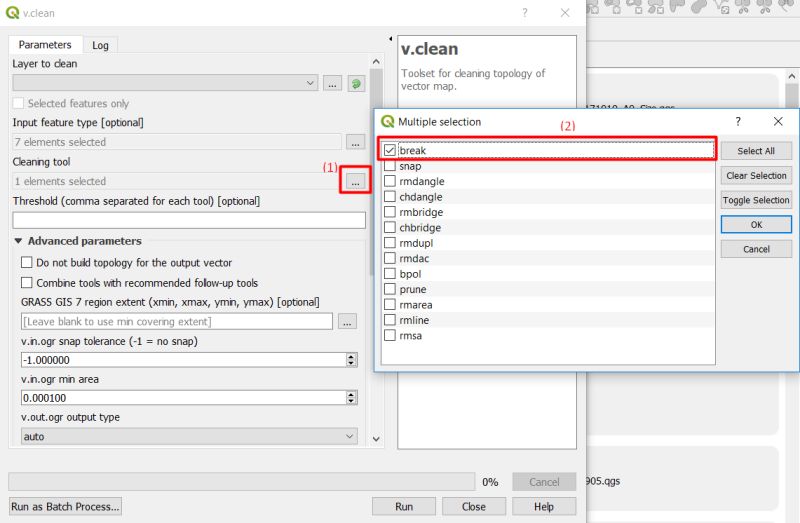Open Cleaning tool selection ellipsis button
Screen dimensions: 800x523
[355, 181]
